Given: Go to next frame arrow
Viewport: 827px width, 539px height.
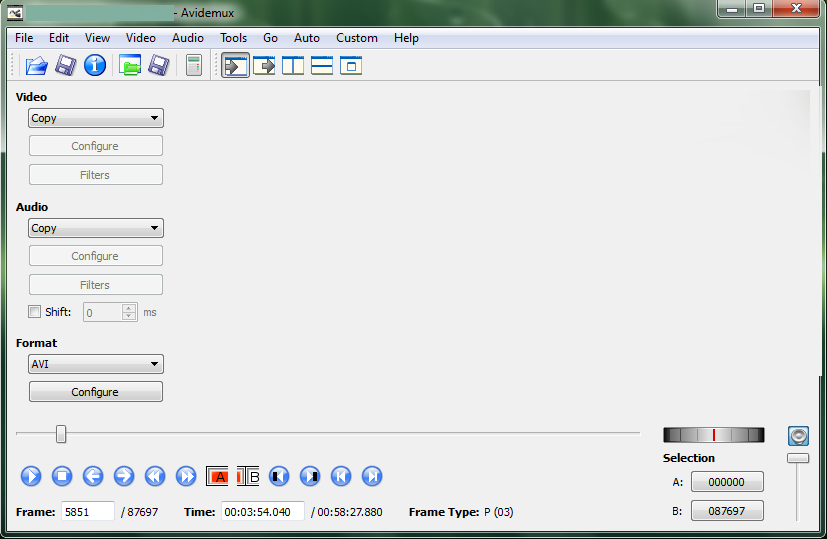Looking at the screenshot, I should point(124,476).
